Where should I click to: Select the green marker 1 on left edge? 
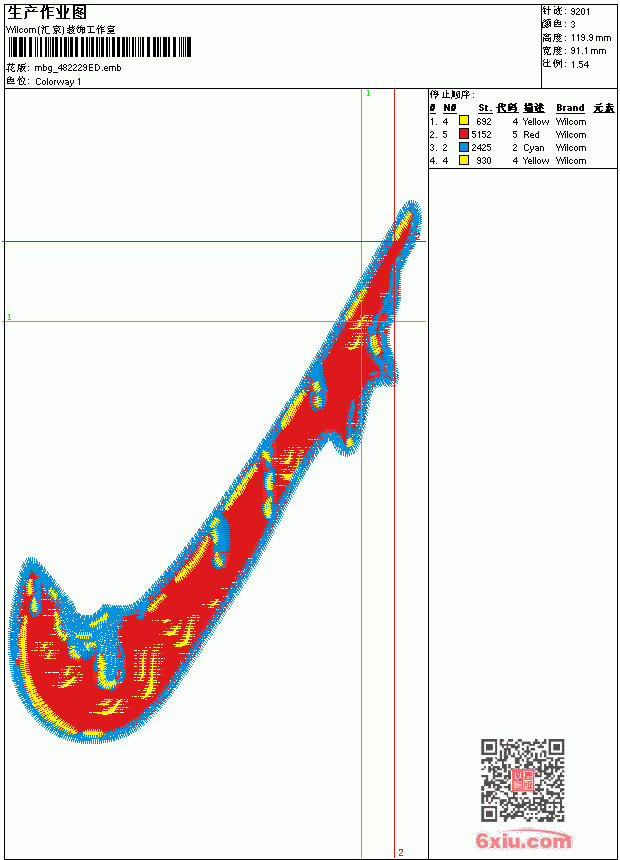tap(9, 317)
